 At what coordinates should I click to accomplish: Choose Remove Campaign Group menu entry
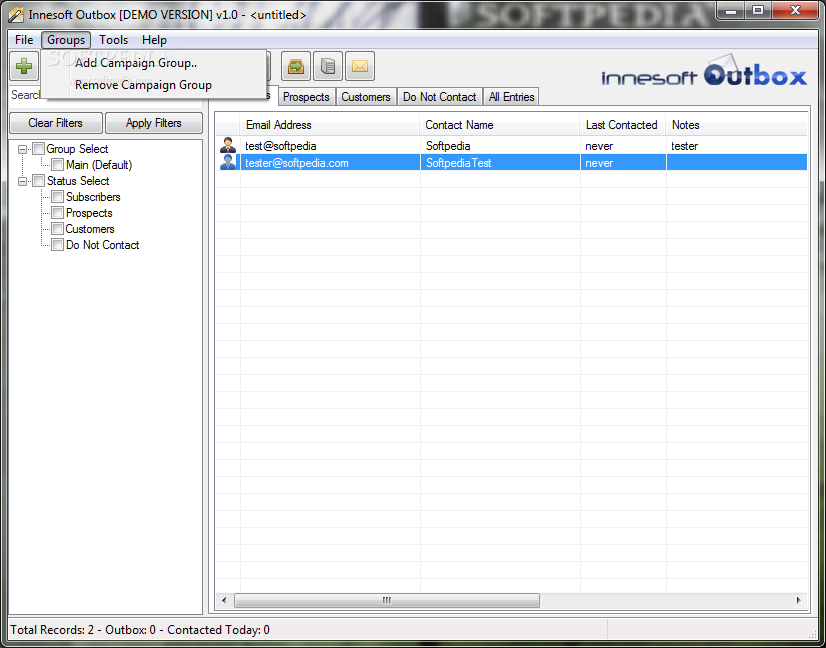154,85
